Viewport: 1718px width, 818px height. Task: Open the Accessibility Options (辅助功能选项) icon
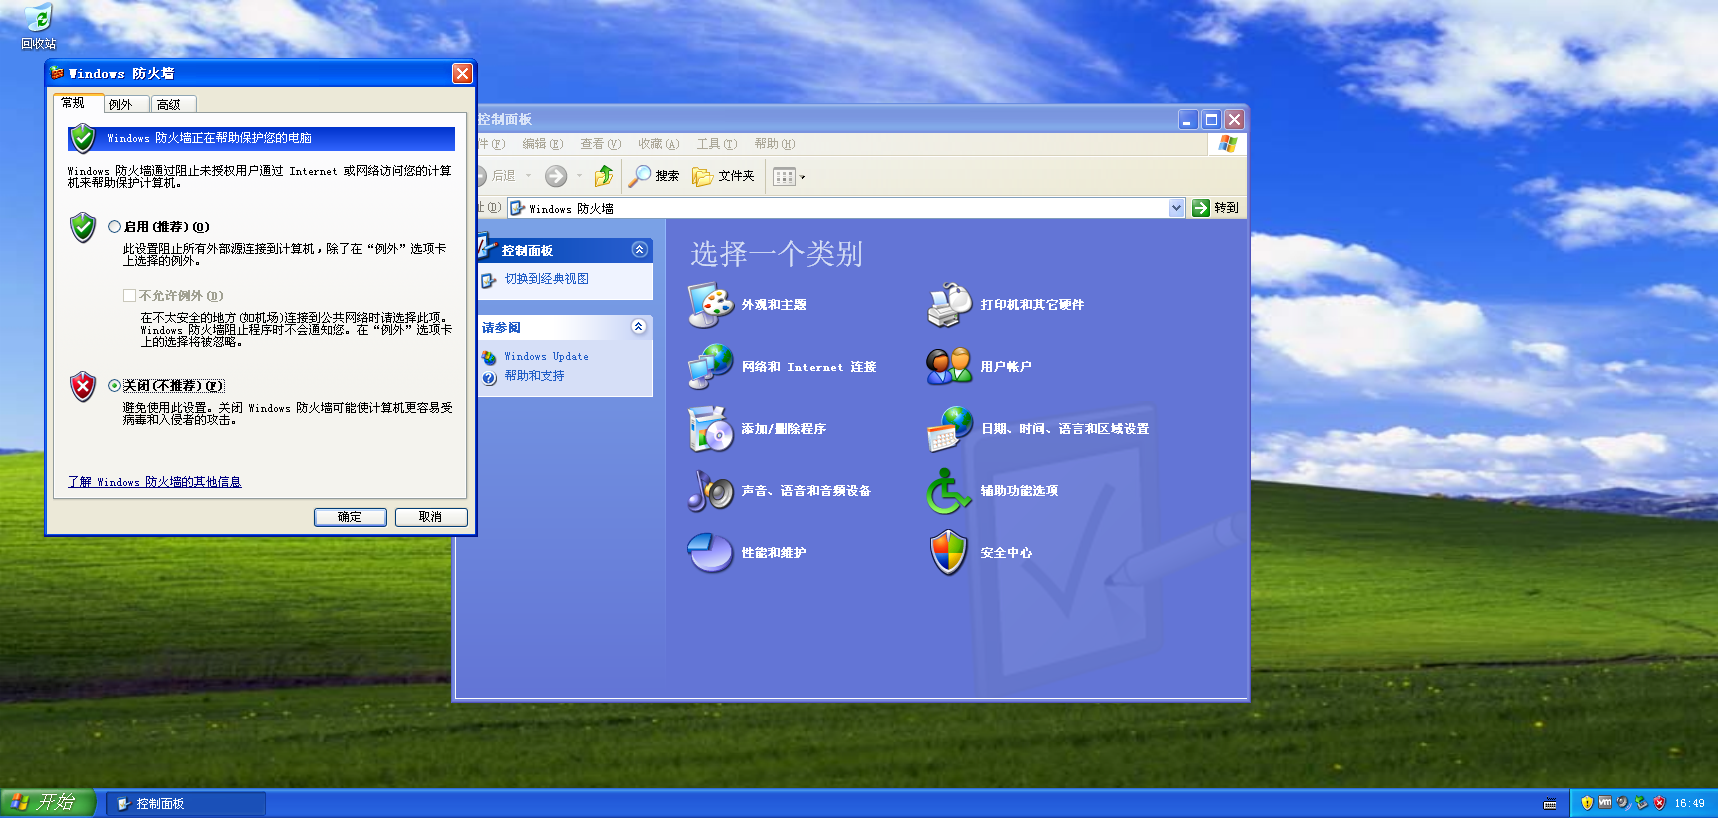point(949,491)
